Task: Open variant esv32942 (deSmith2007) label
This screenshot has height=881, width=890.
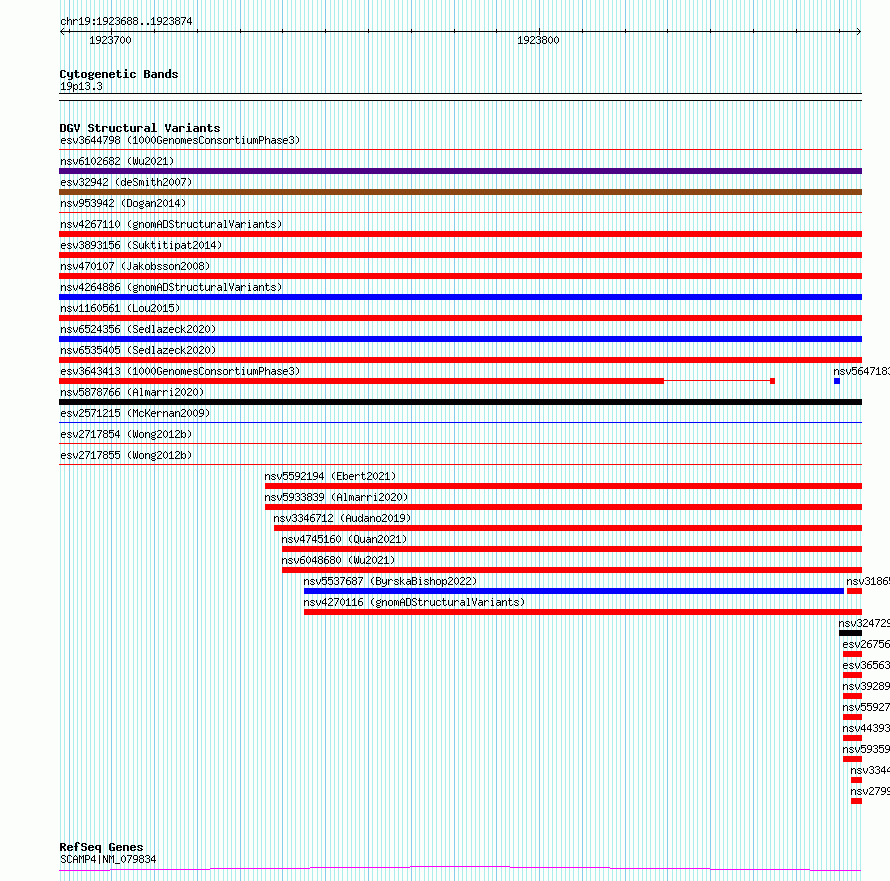Action: [126, 182]
